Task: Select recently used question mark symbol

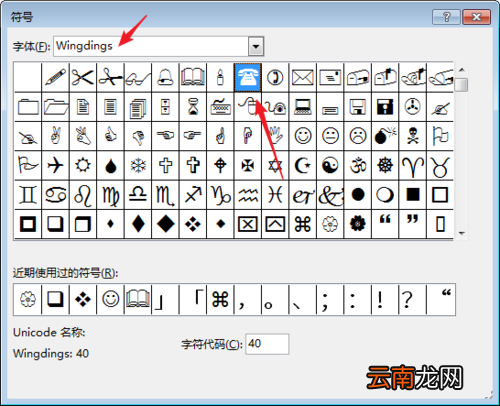Action: 407,299
